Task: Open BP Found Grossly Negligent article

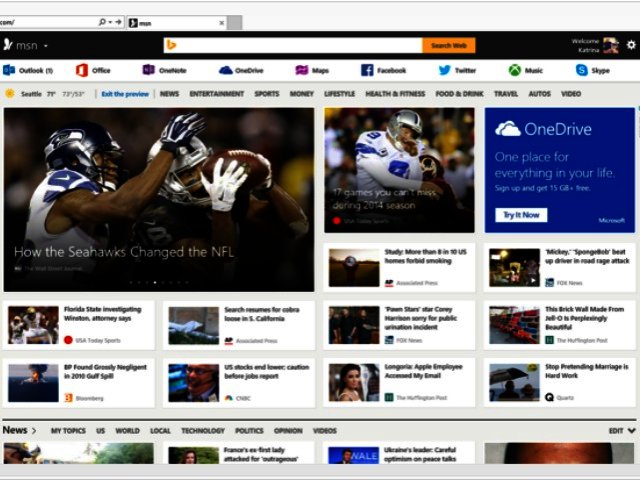Action: 79,383
